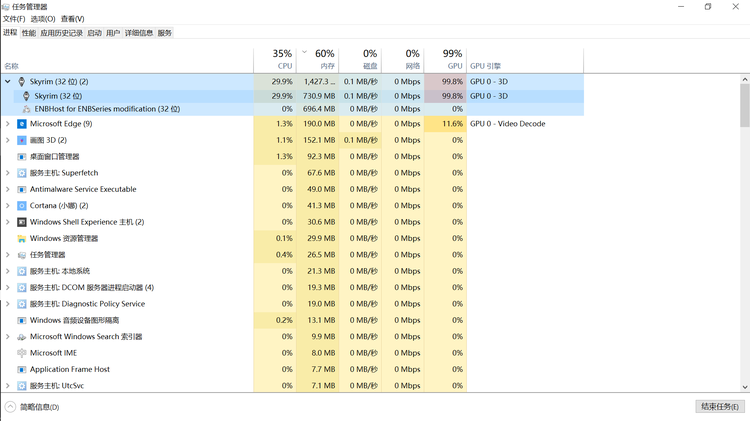Expand the Microsoft Windows Search 索引器 row
This screenshot has height=421, width=750.
click(x=8, y=337)
